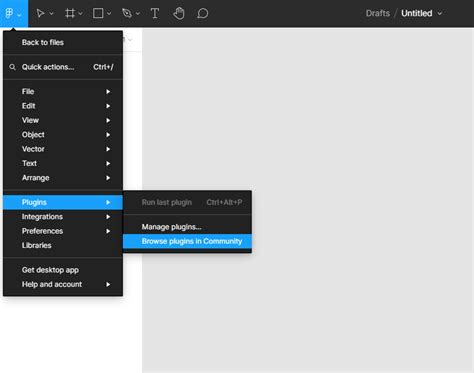Open Help and account menu item

(x=63, y=284)
